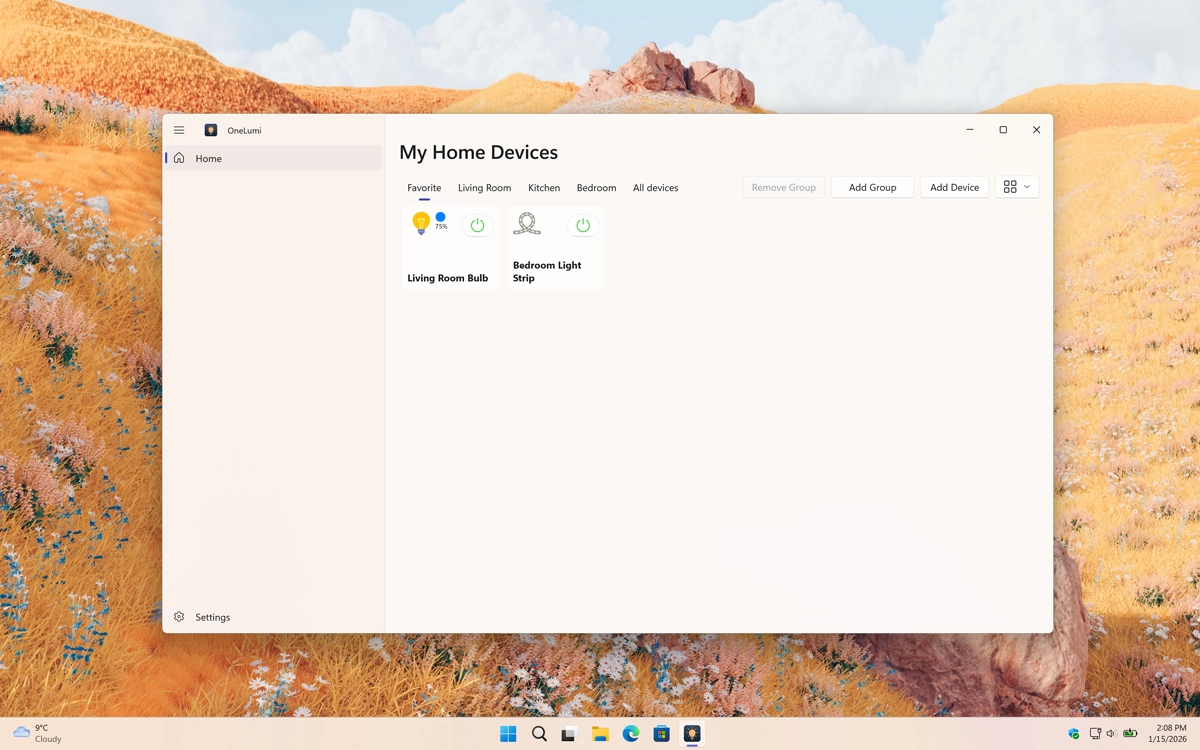
Task: Open Settings via the gear icon
Action: tap(179, 617)
